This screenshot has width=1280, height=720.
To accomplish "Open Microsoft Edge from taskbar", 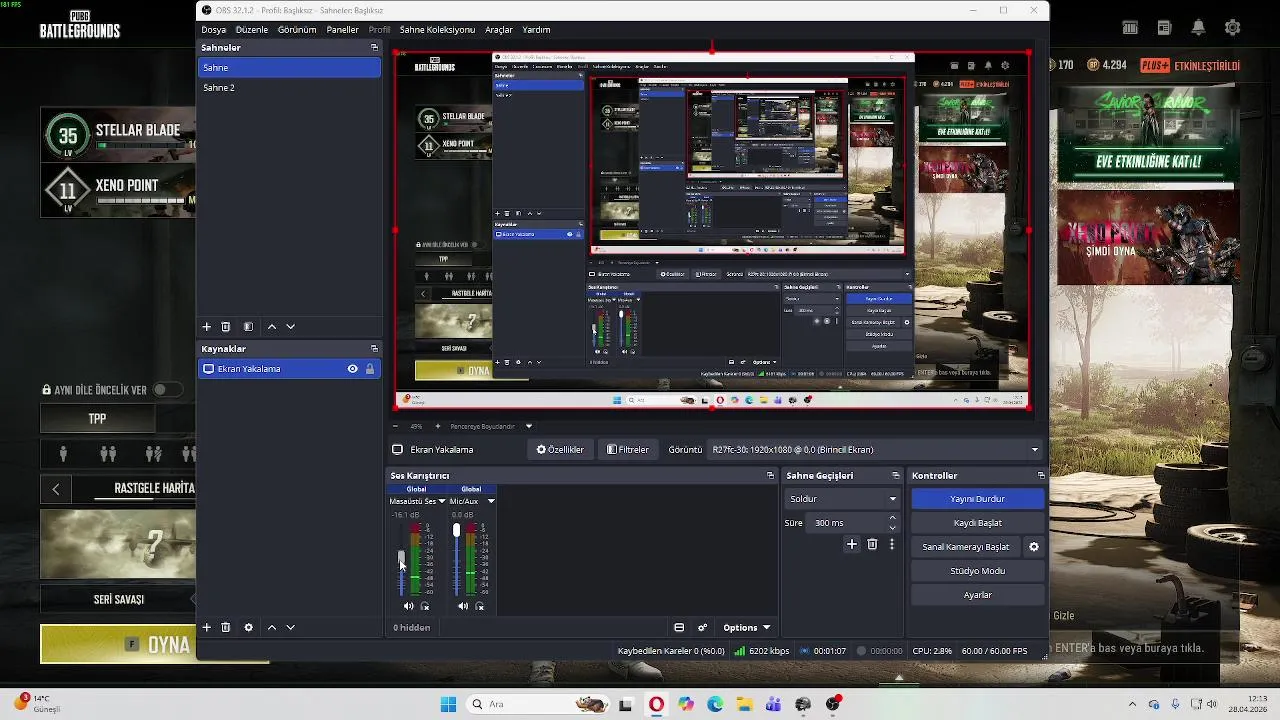I will pos(715,704).
